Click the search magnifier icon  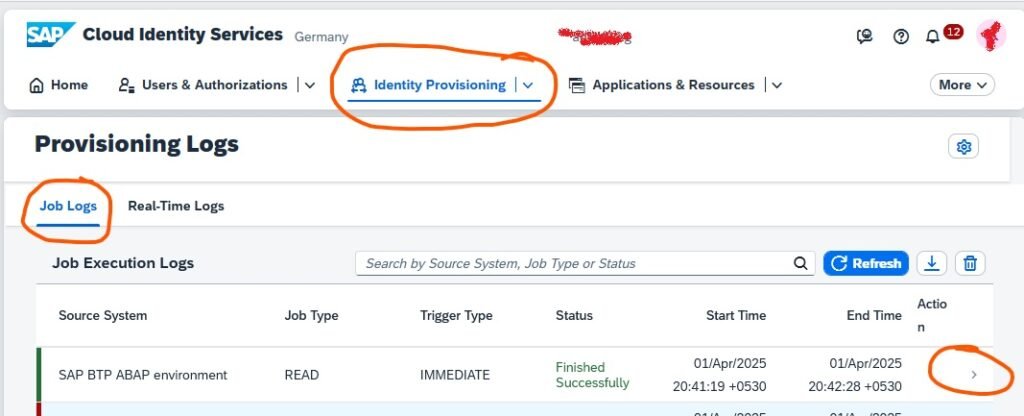pyautogui.click(x=800, y=264)
